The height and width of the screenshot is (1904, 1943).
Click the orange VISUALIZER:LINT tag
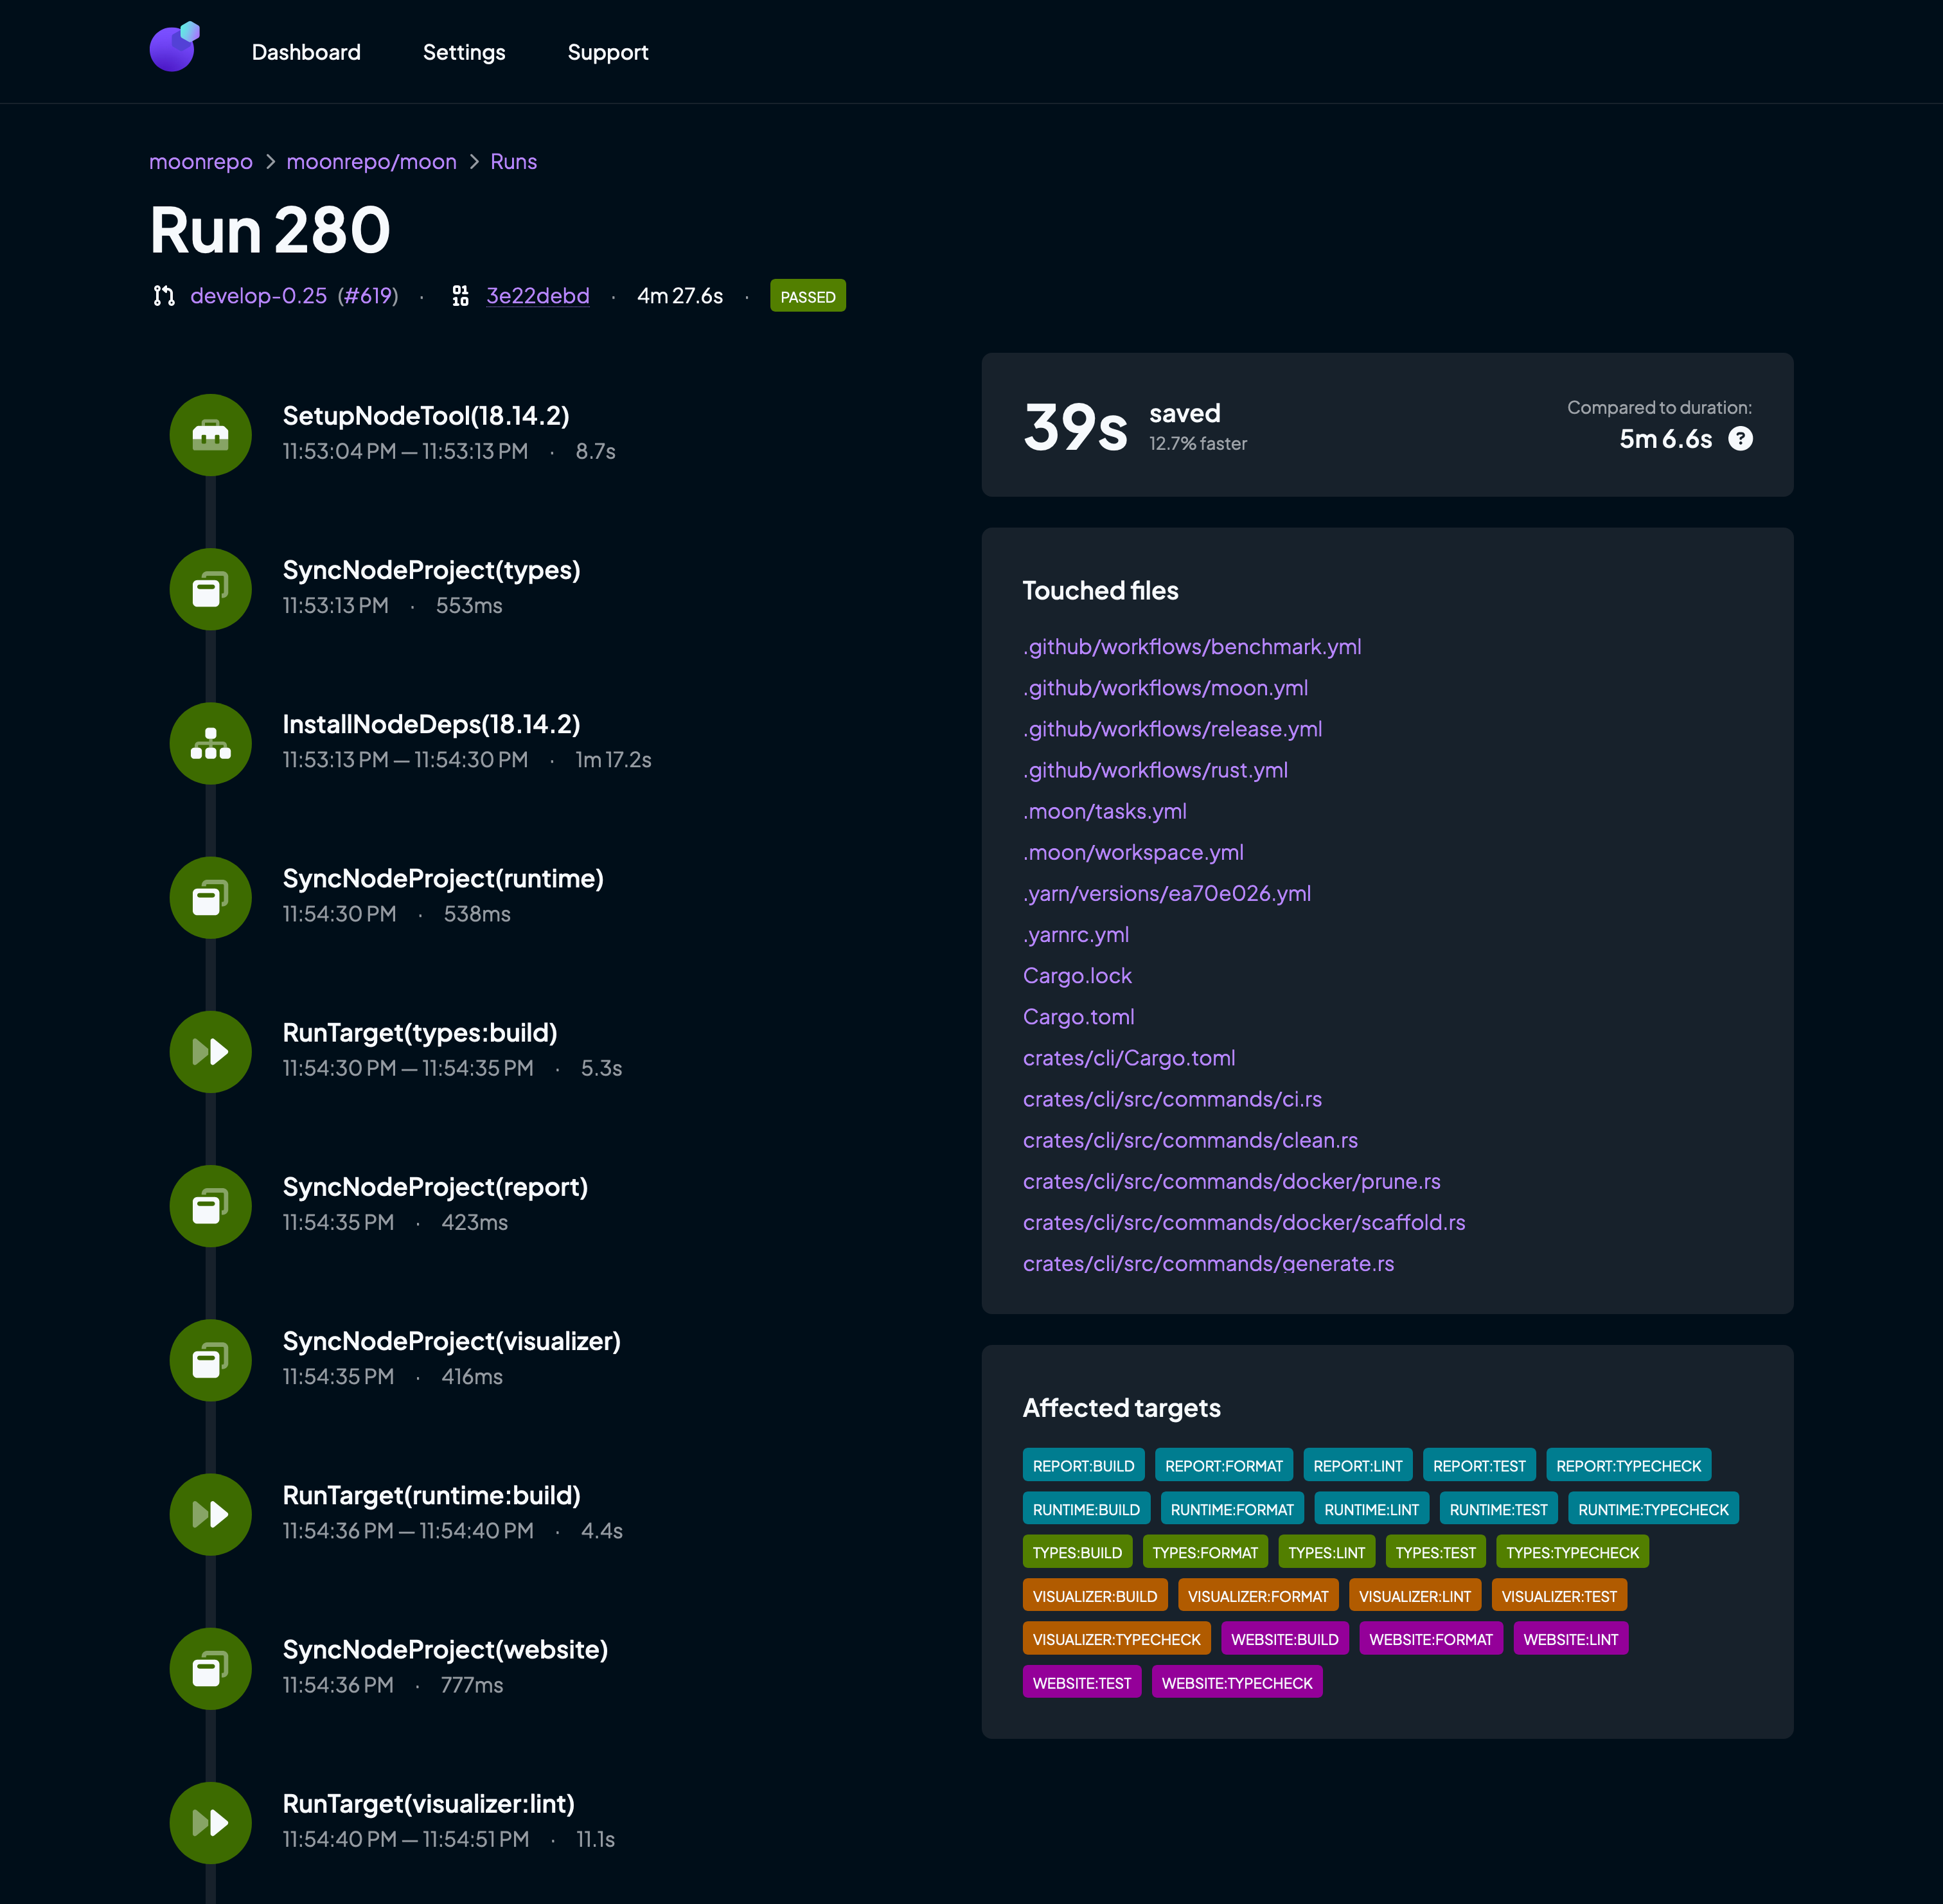coord(1414,1596)
